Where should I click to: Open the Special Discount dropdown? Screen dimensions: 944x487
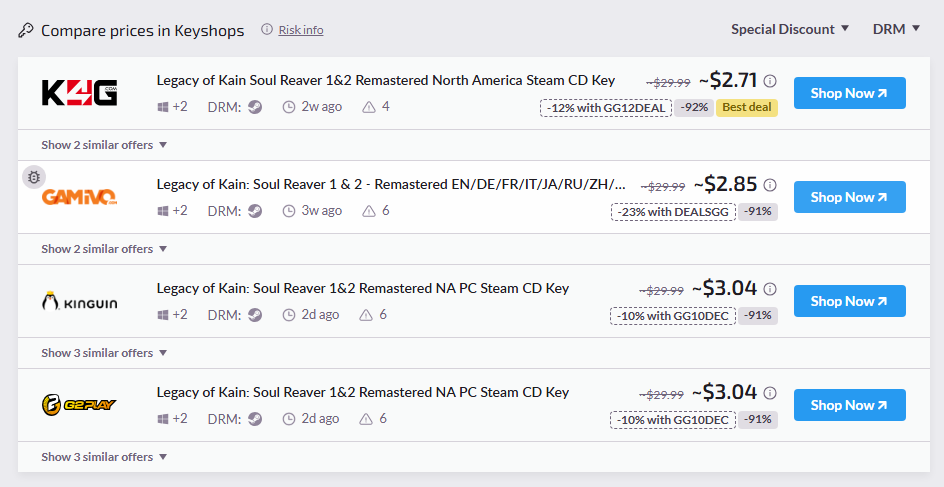coord(789,29)
